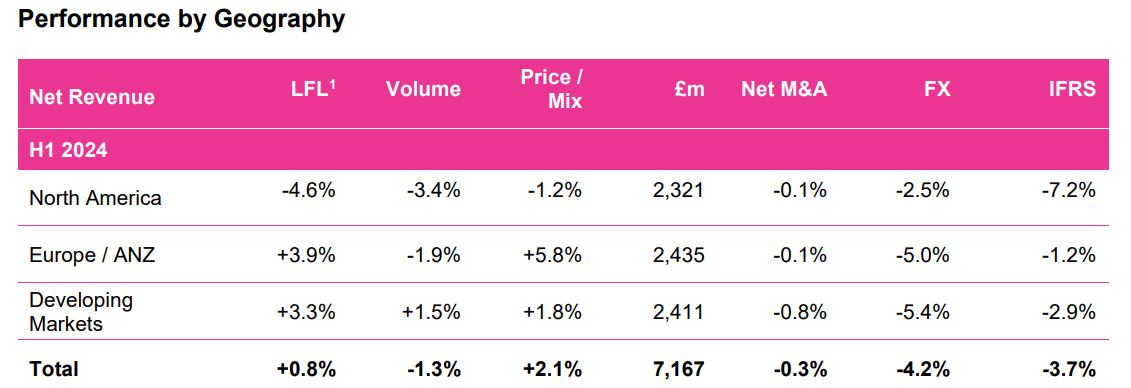Select the Net M&A header
1131x388 pixels.
pos(784,89)
